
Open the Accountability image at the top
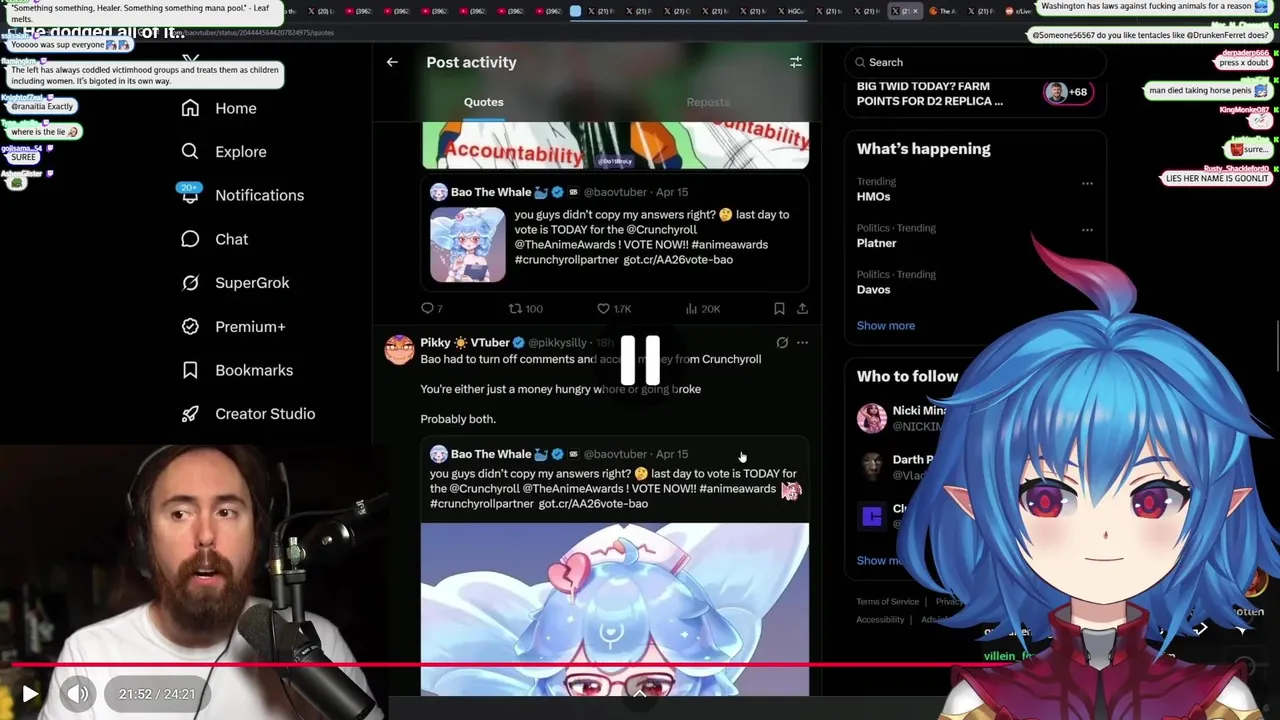click(615, 145)
